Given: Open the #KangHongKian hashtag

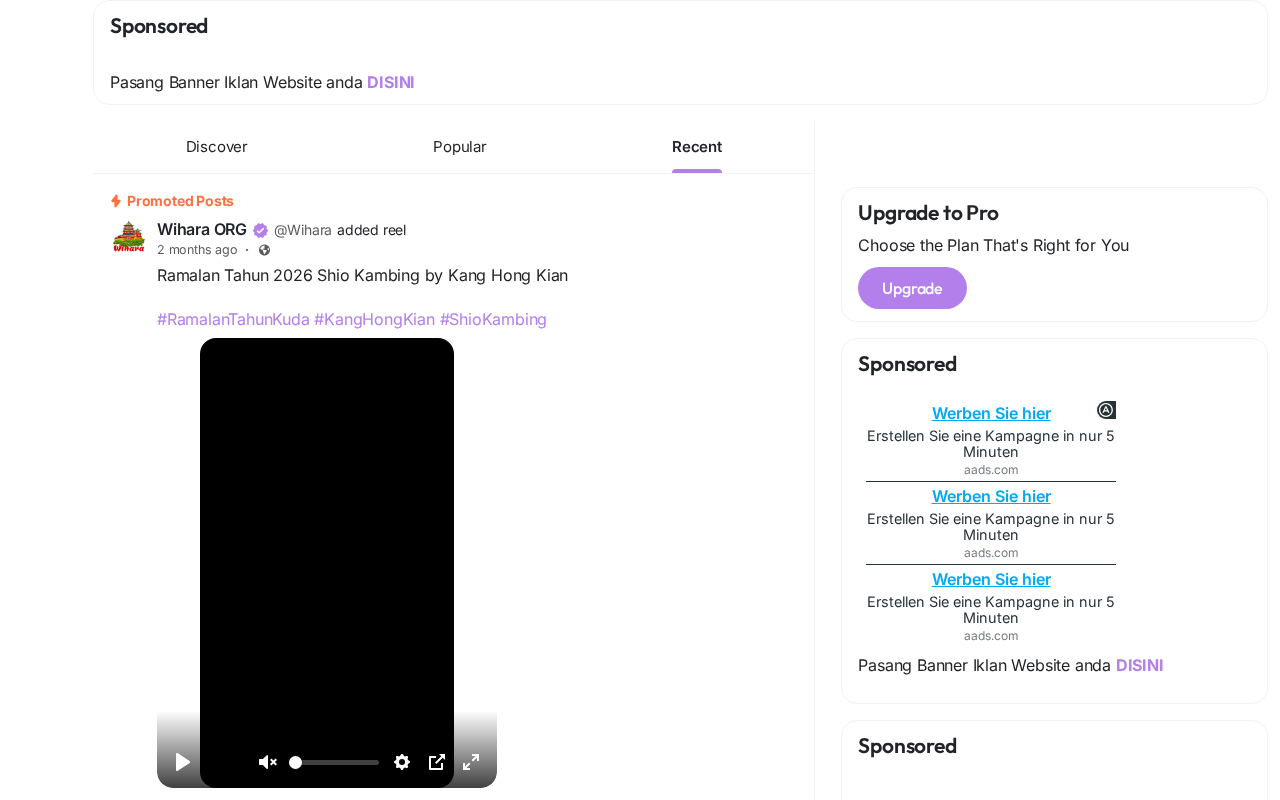Looking at the screenshot, I should pos(374,319).
